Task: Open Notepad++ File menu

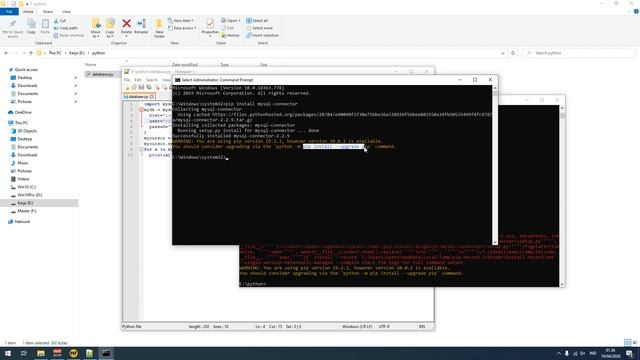Action: point(127,80)
